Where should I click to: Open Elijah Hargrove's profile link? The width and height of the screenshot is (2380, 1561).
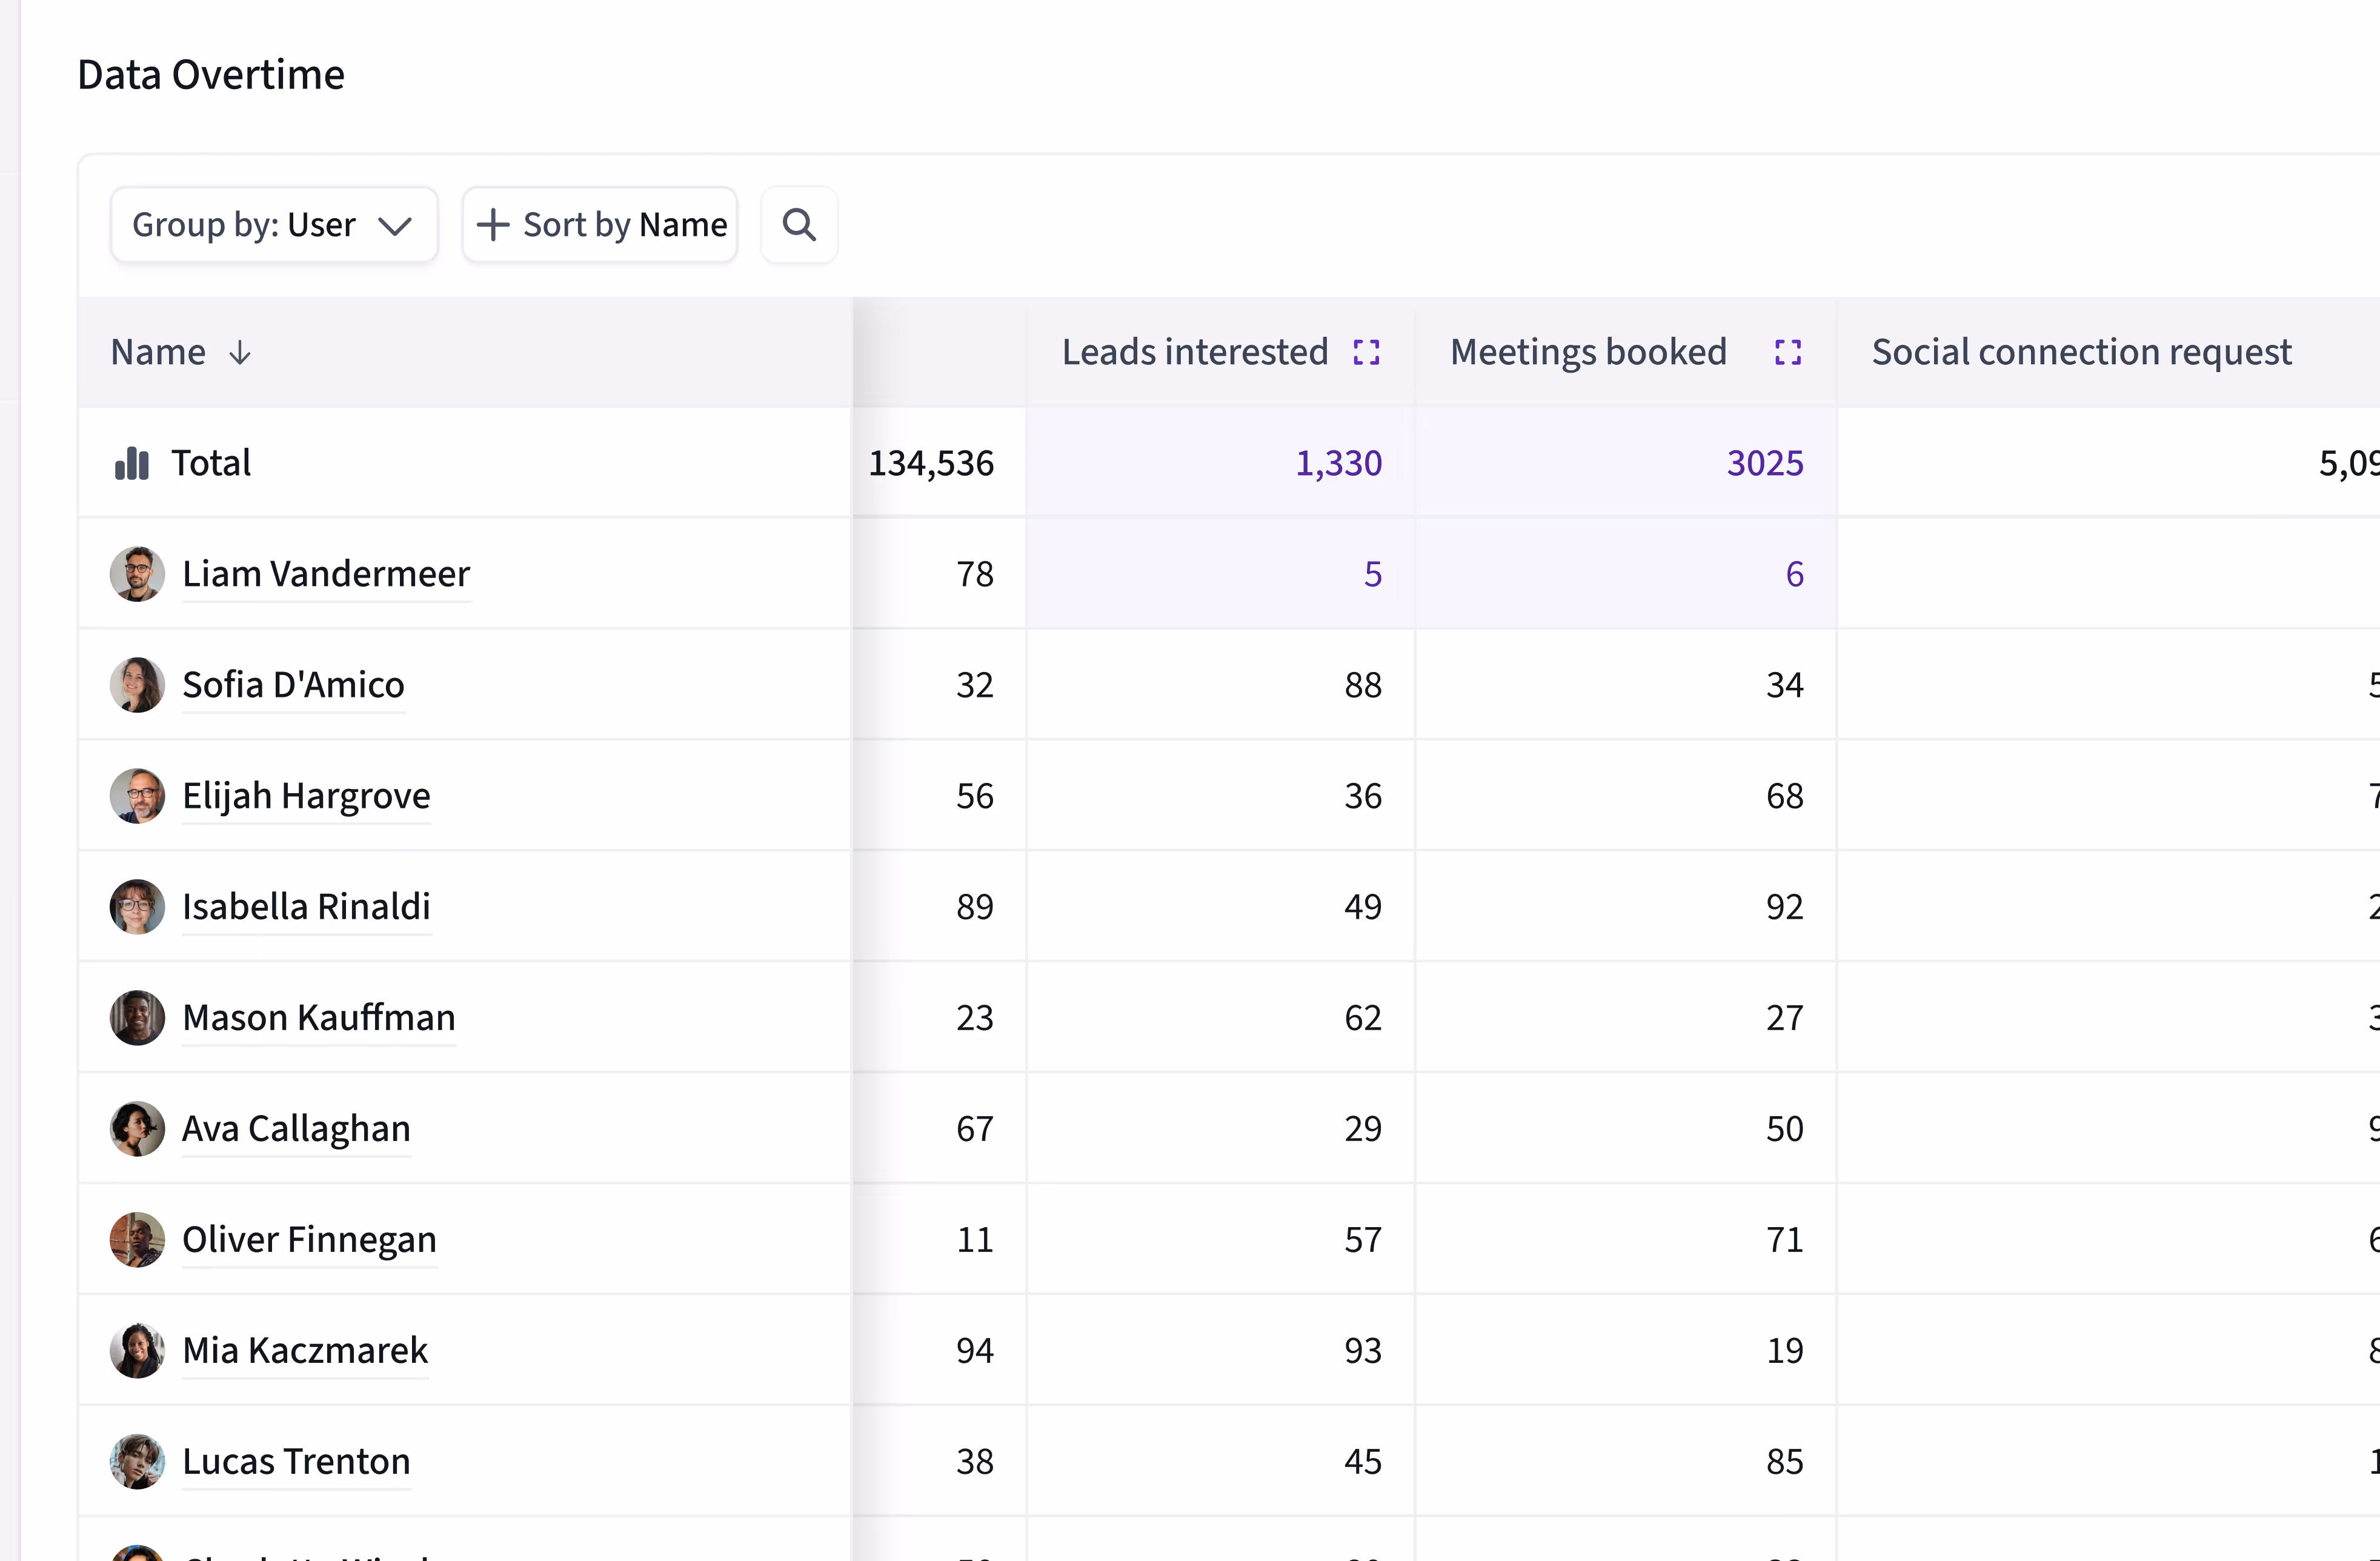point(306,796)
